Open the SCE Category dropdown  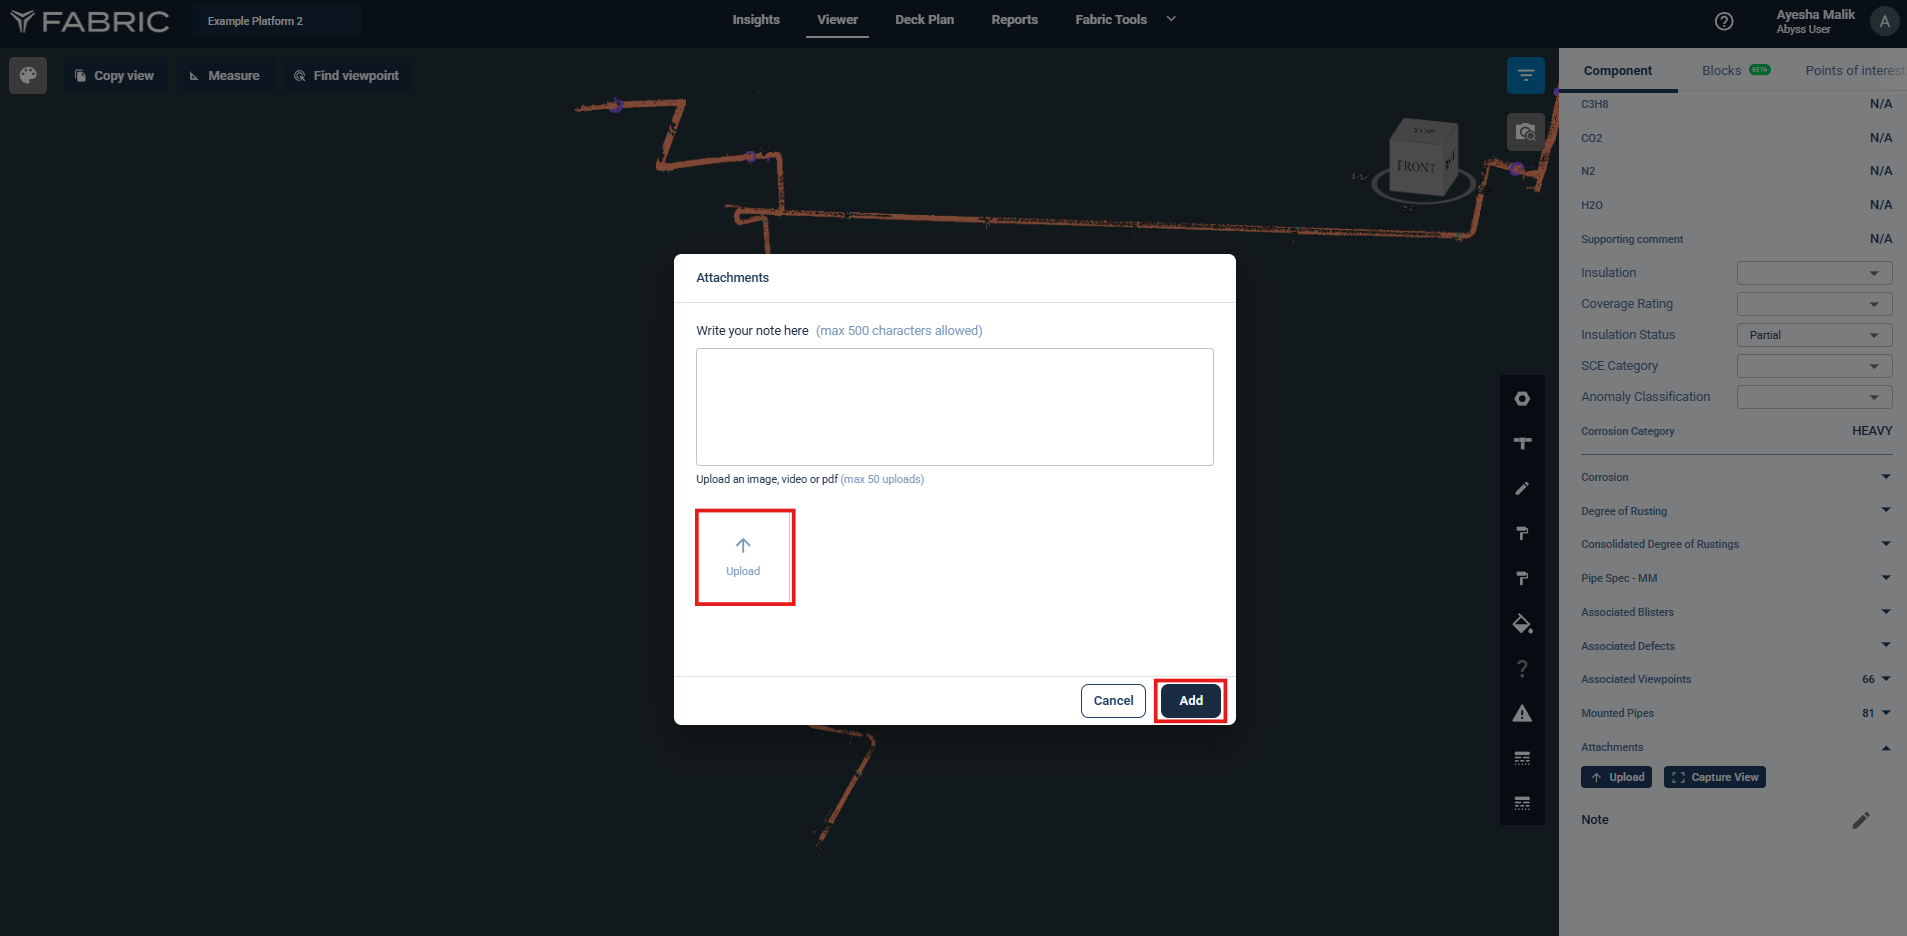pos(1814,366)
